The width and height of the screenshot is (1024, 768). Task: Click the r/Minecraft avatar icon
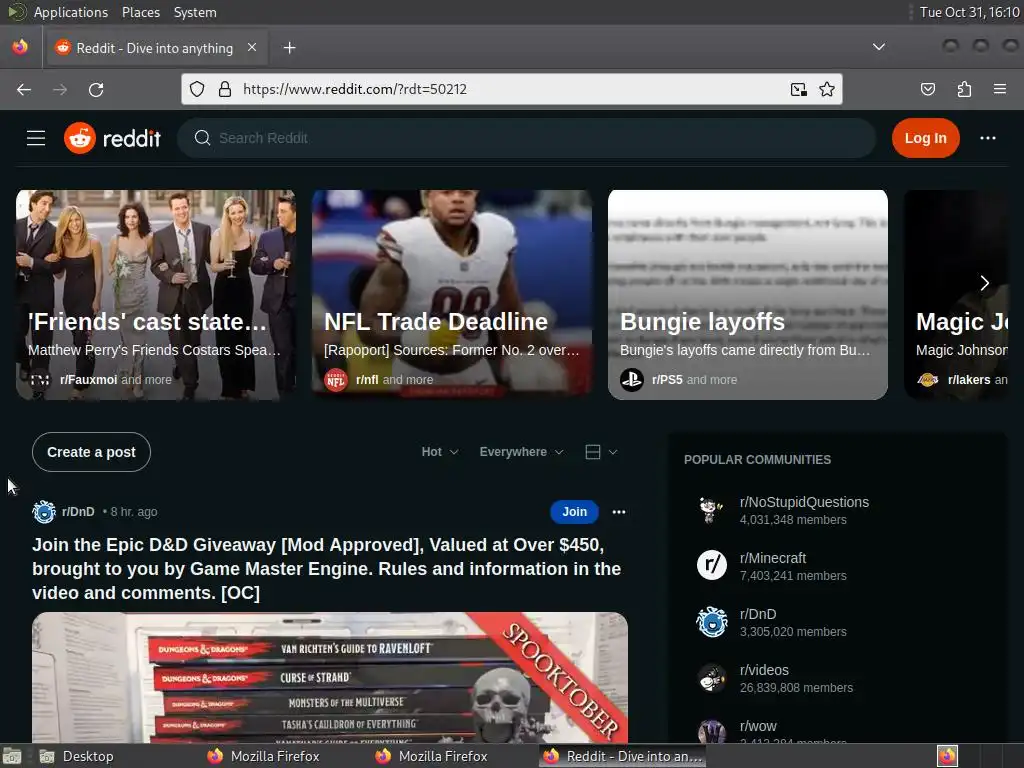711,566
